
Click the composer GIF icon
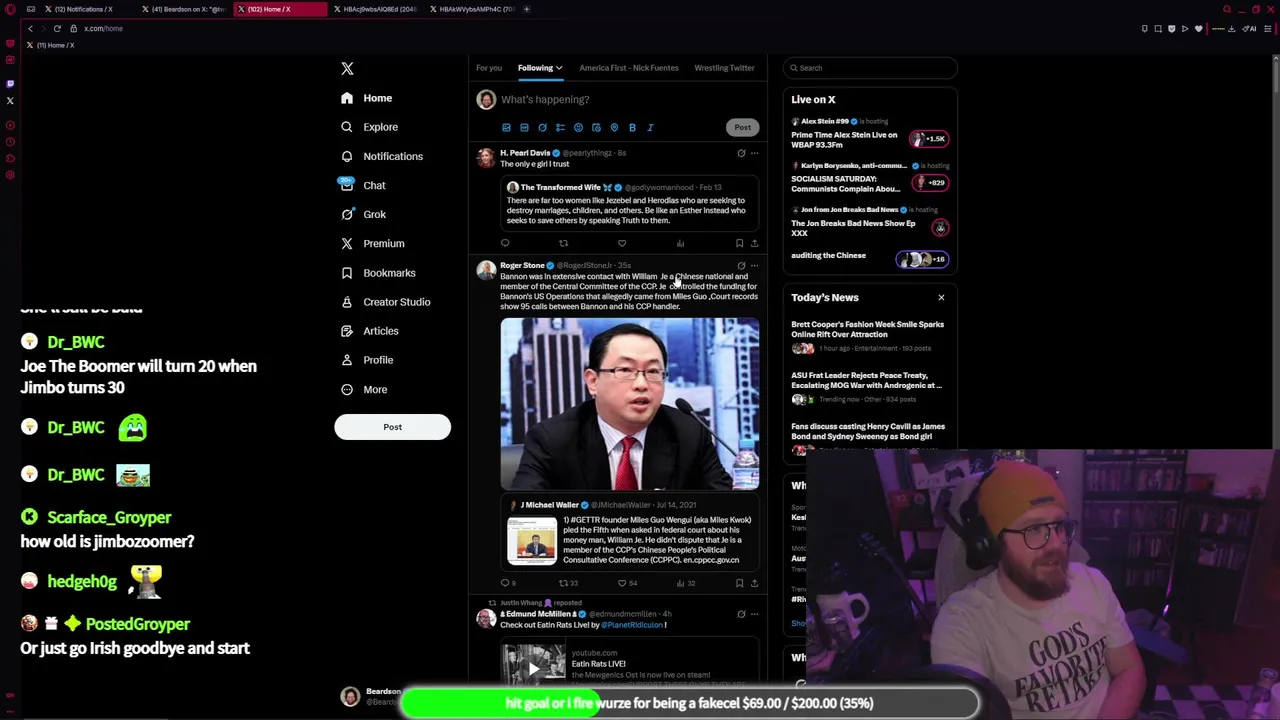524,128
